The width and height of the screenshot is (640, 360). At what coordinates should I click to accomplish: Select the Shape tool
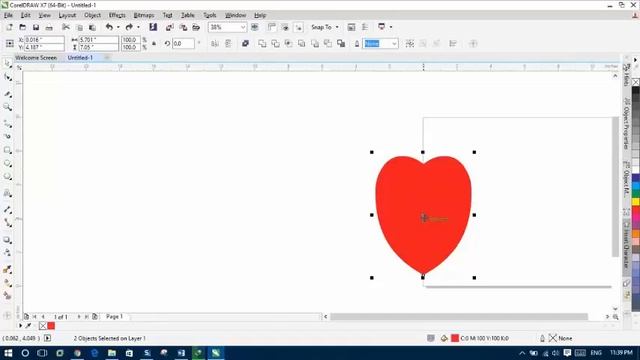pyautogui.click(x=8, y=77)
